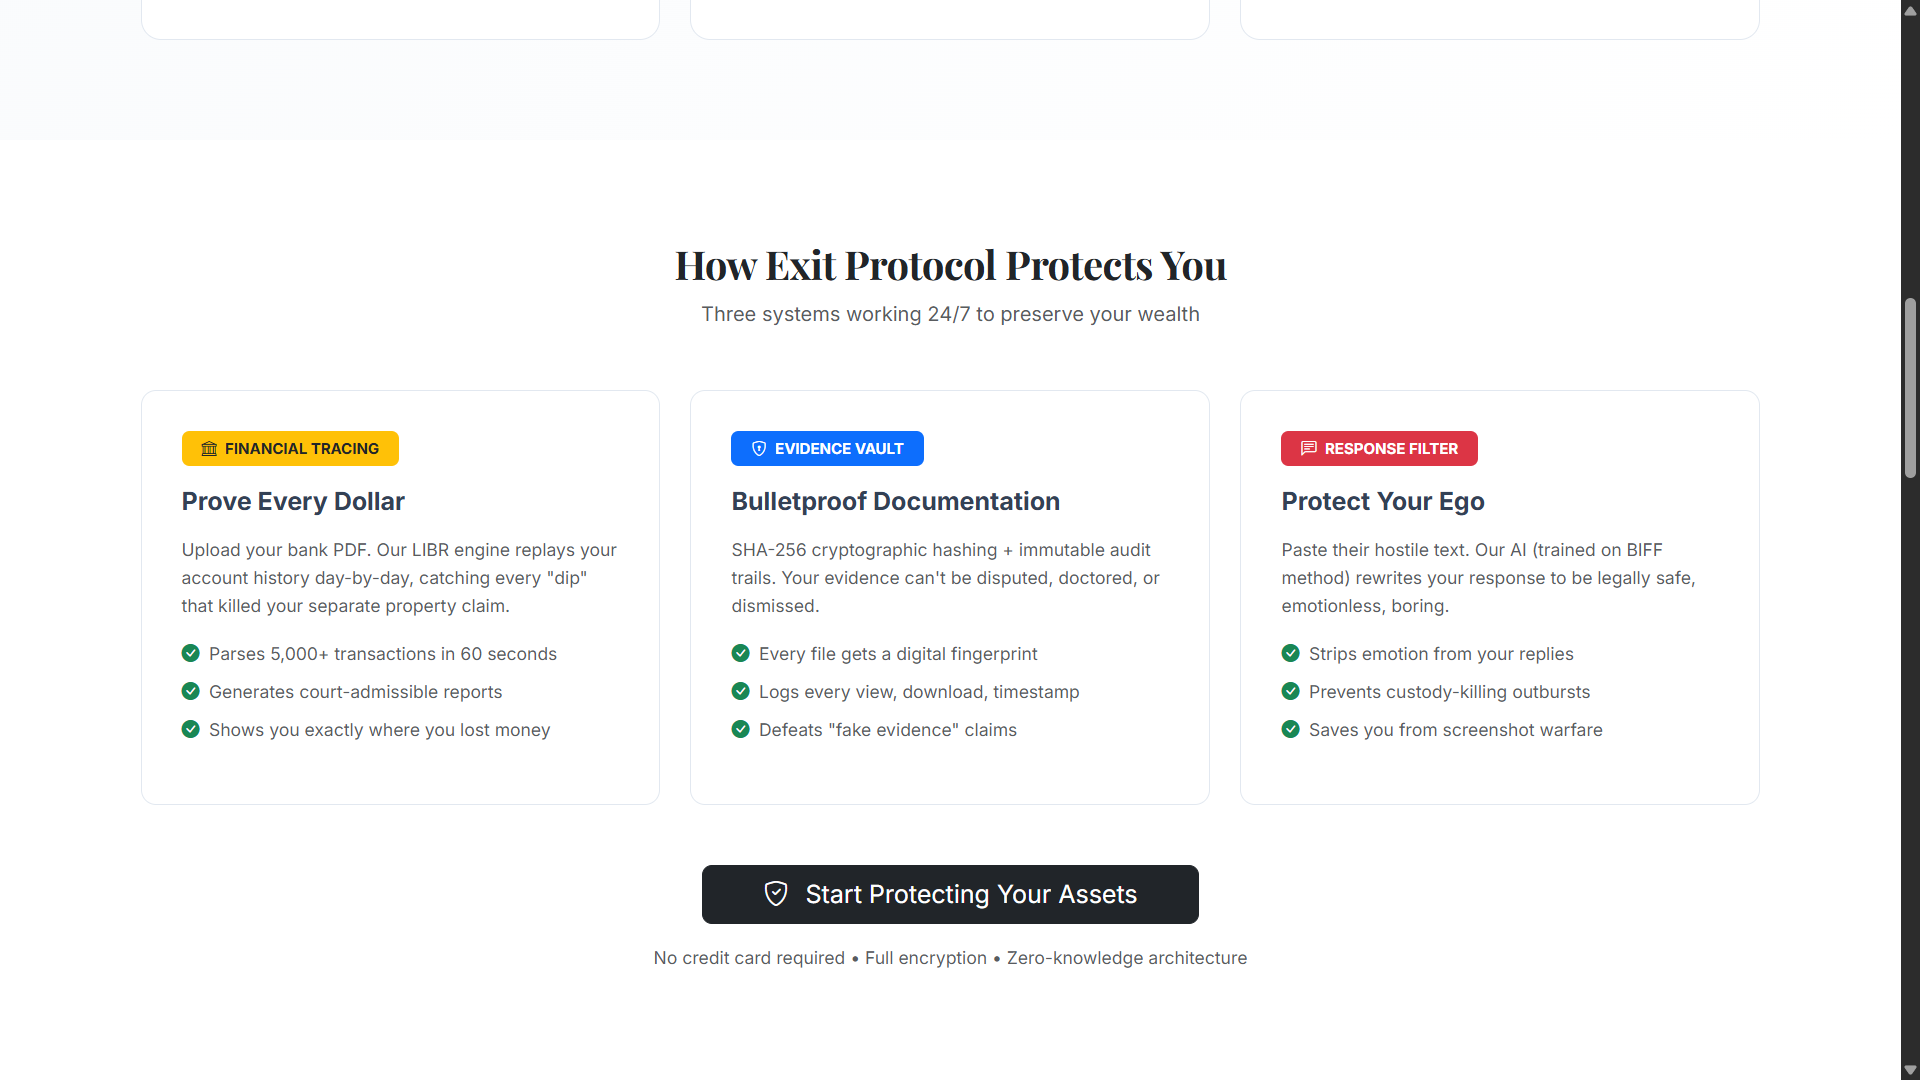Image resolution: width=1920 pixels, height=1080 pixels.
Task: Click the 'Protect Your Ego' heading
Action: pos(1382,501)
